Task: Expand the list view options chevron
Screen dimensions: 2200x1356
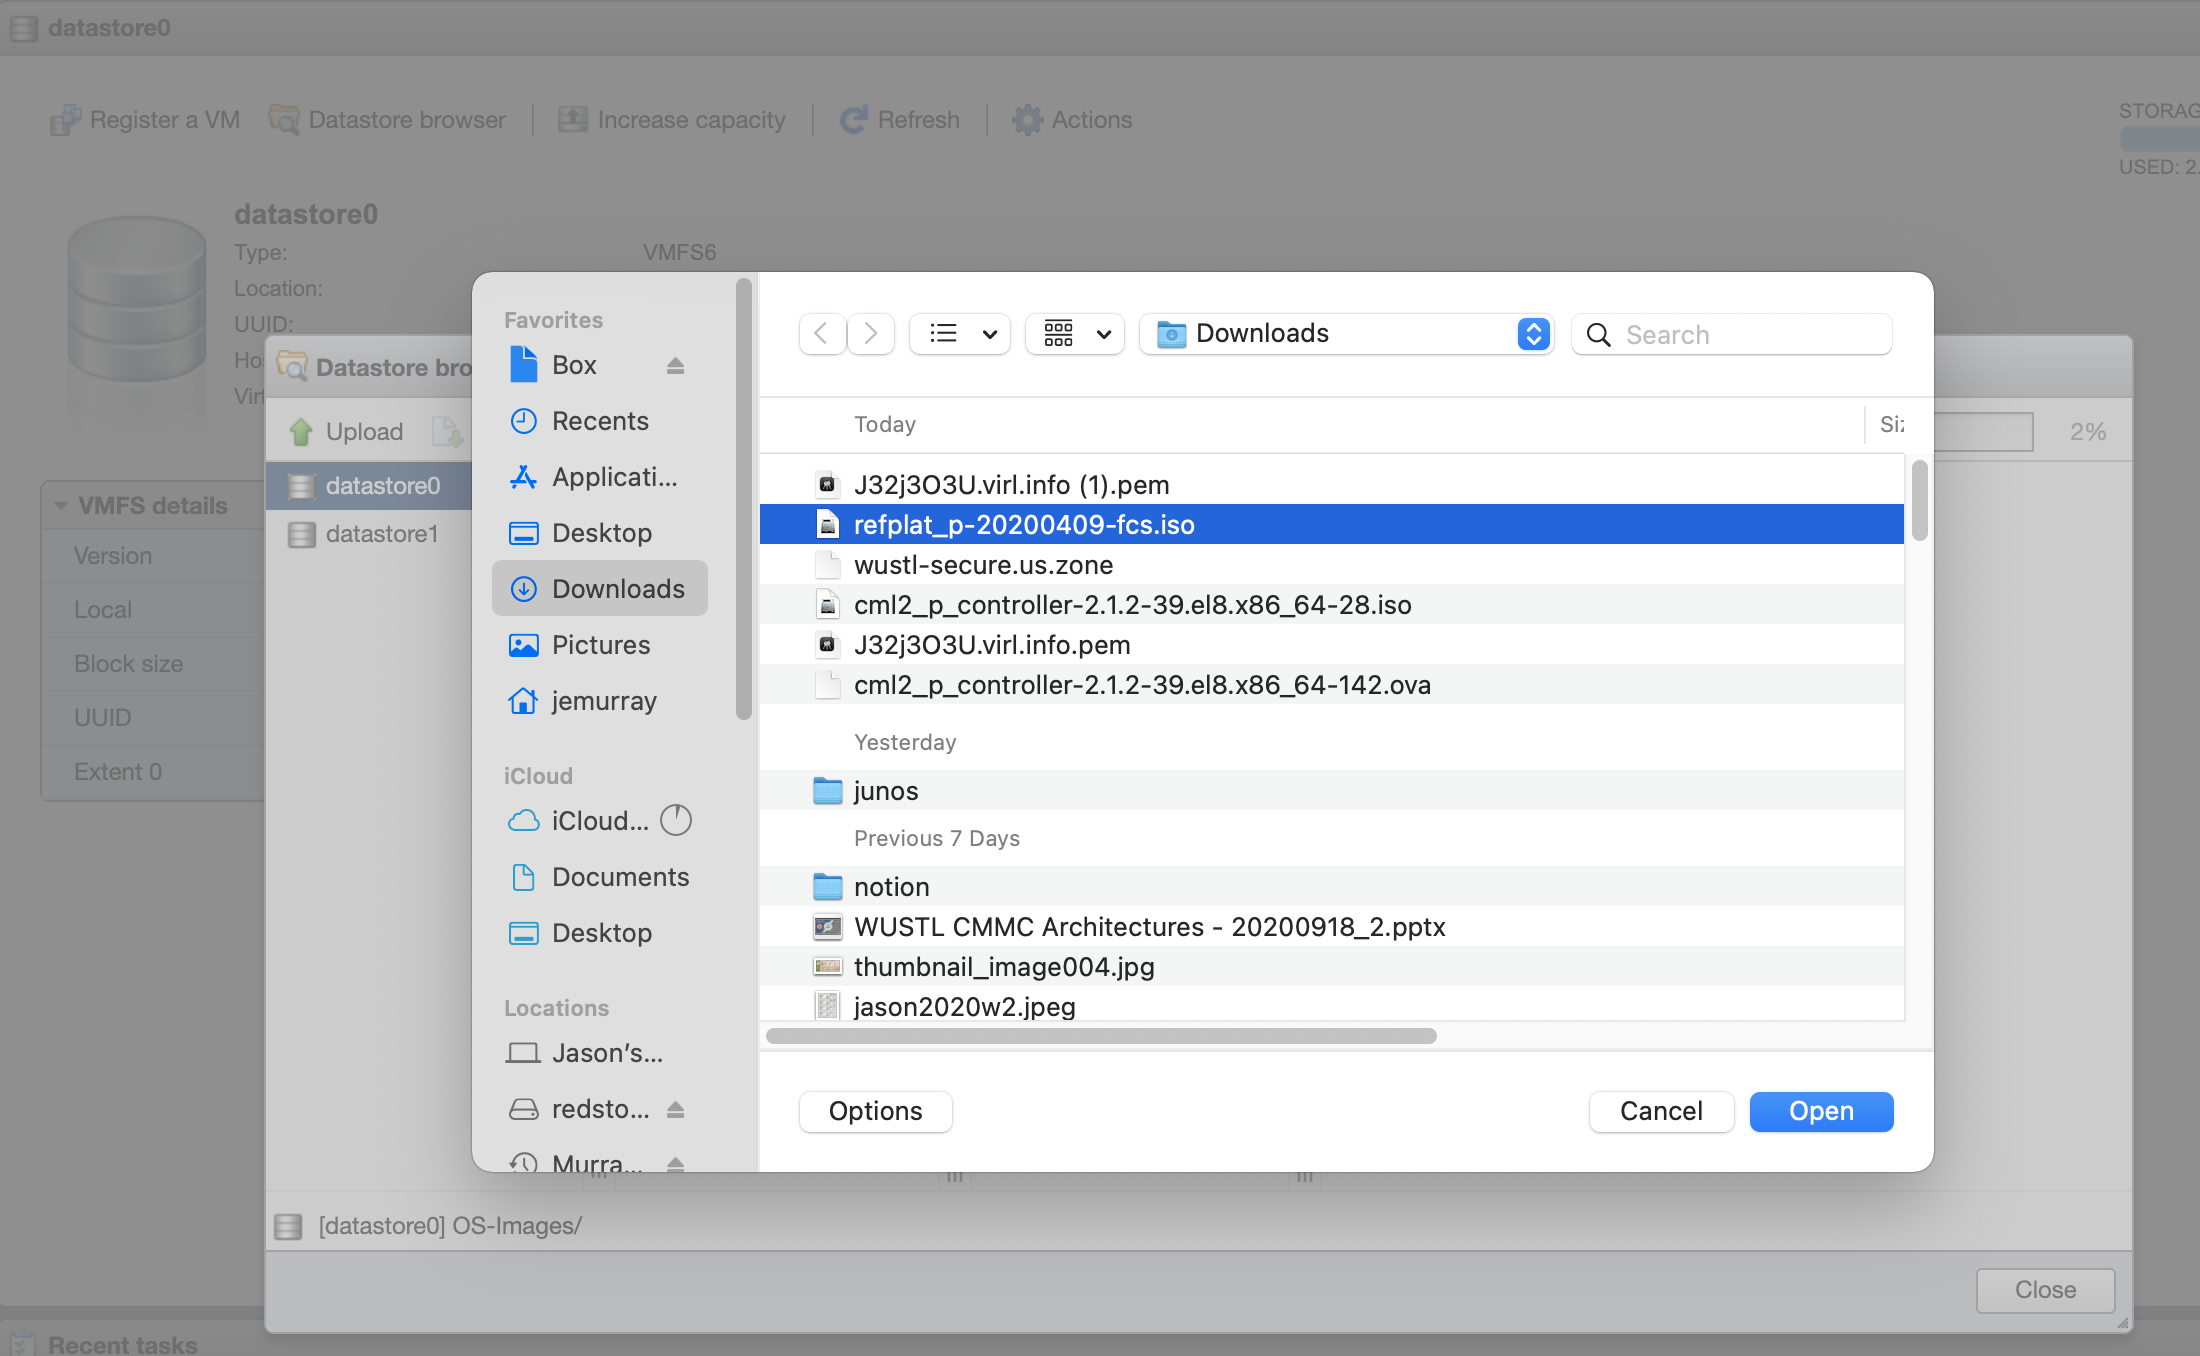Action: tap(990, 335)
